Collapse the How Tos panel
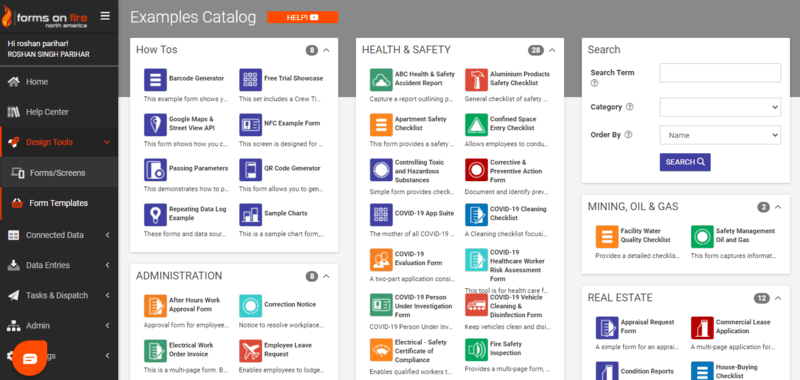Viewport: 800px width, 380px height. [x=327, y=50]
